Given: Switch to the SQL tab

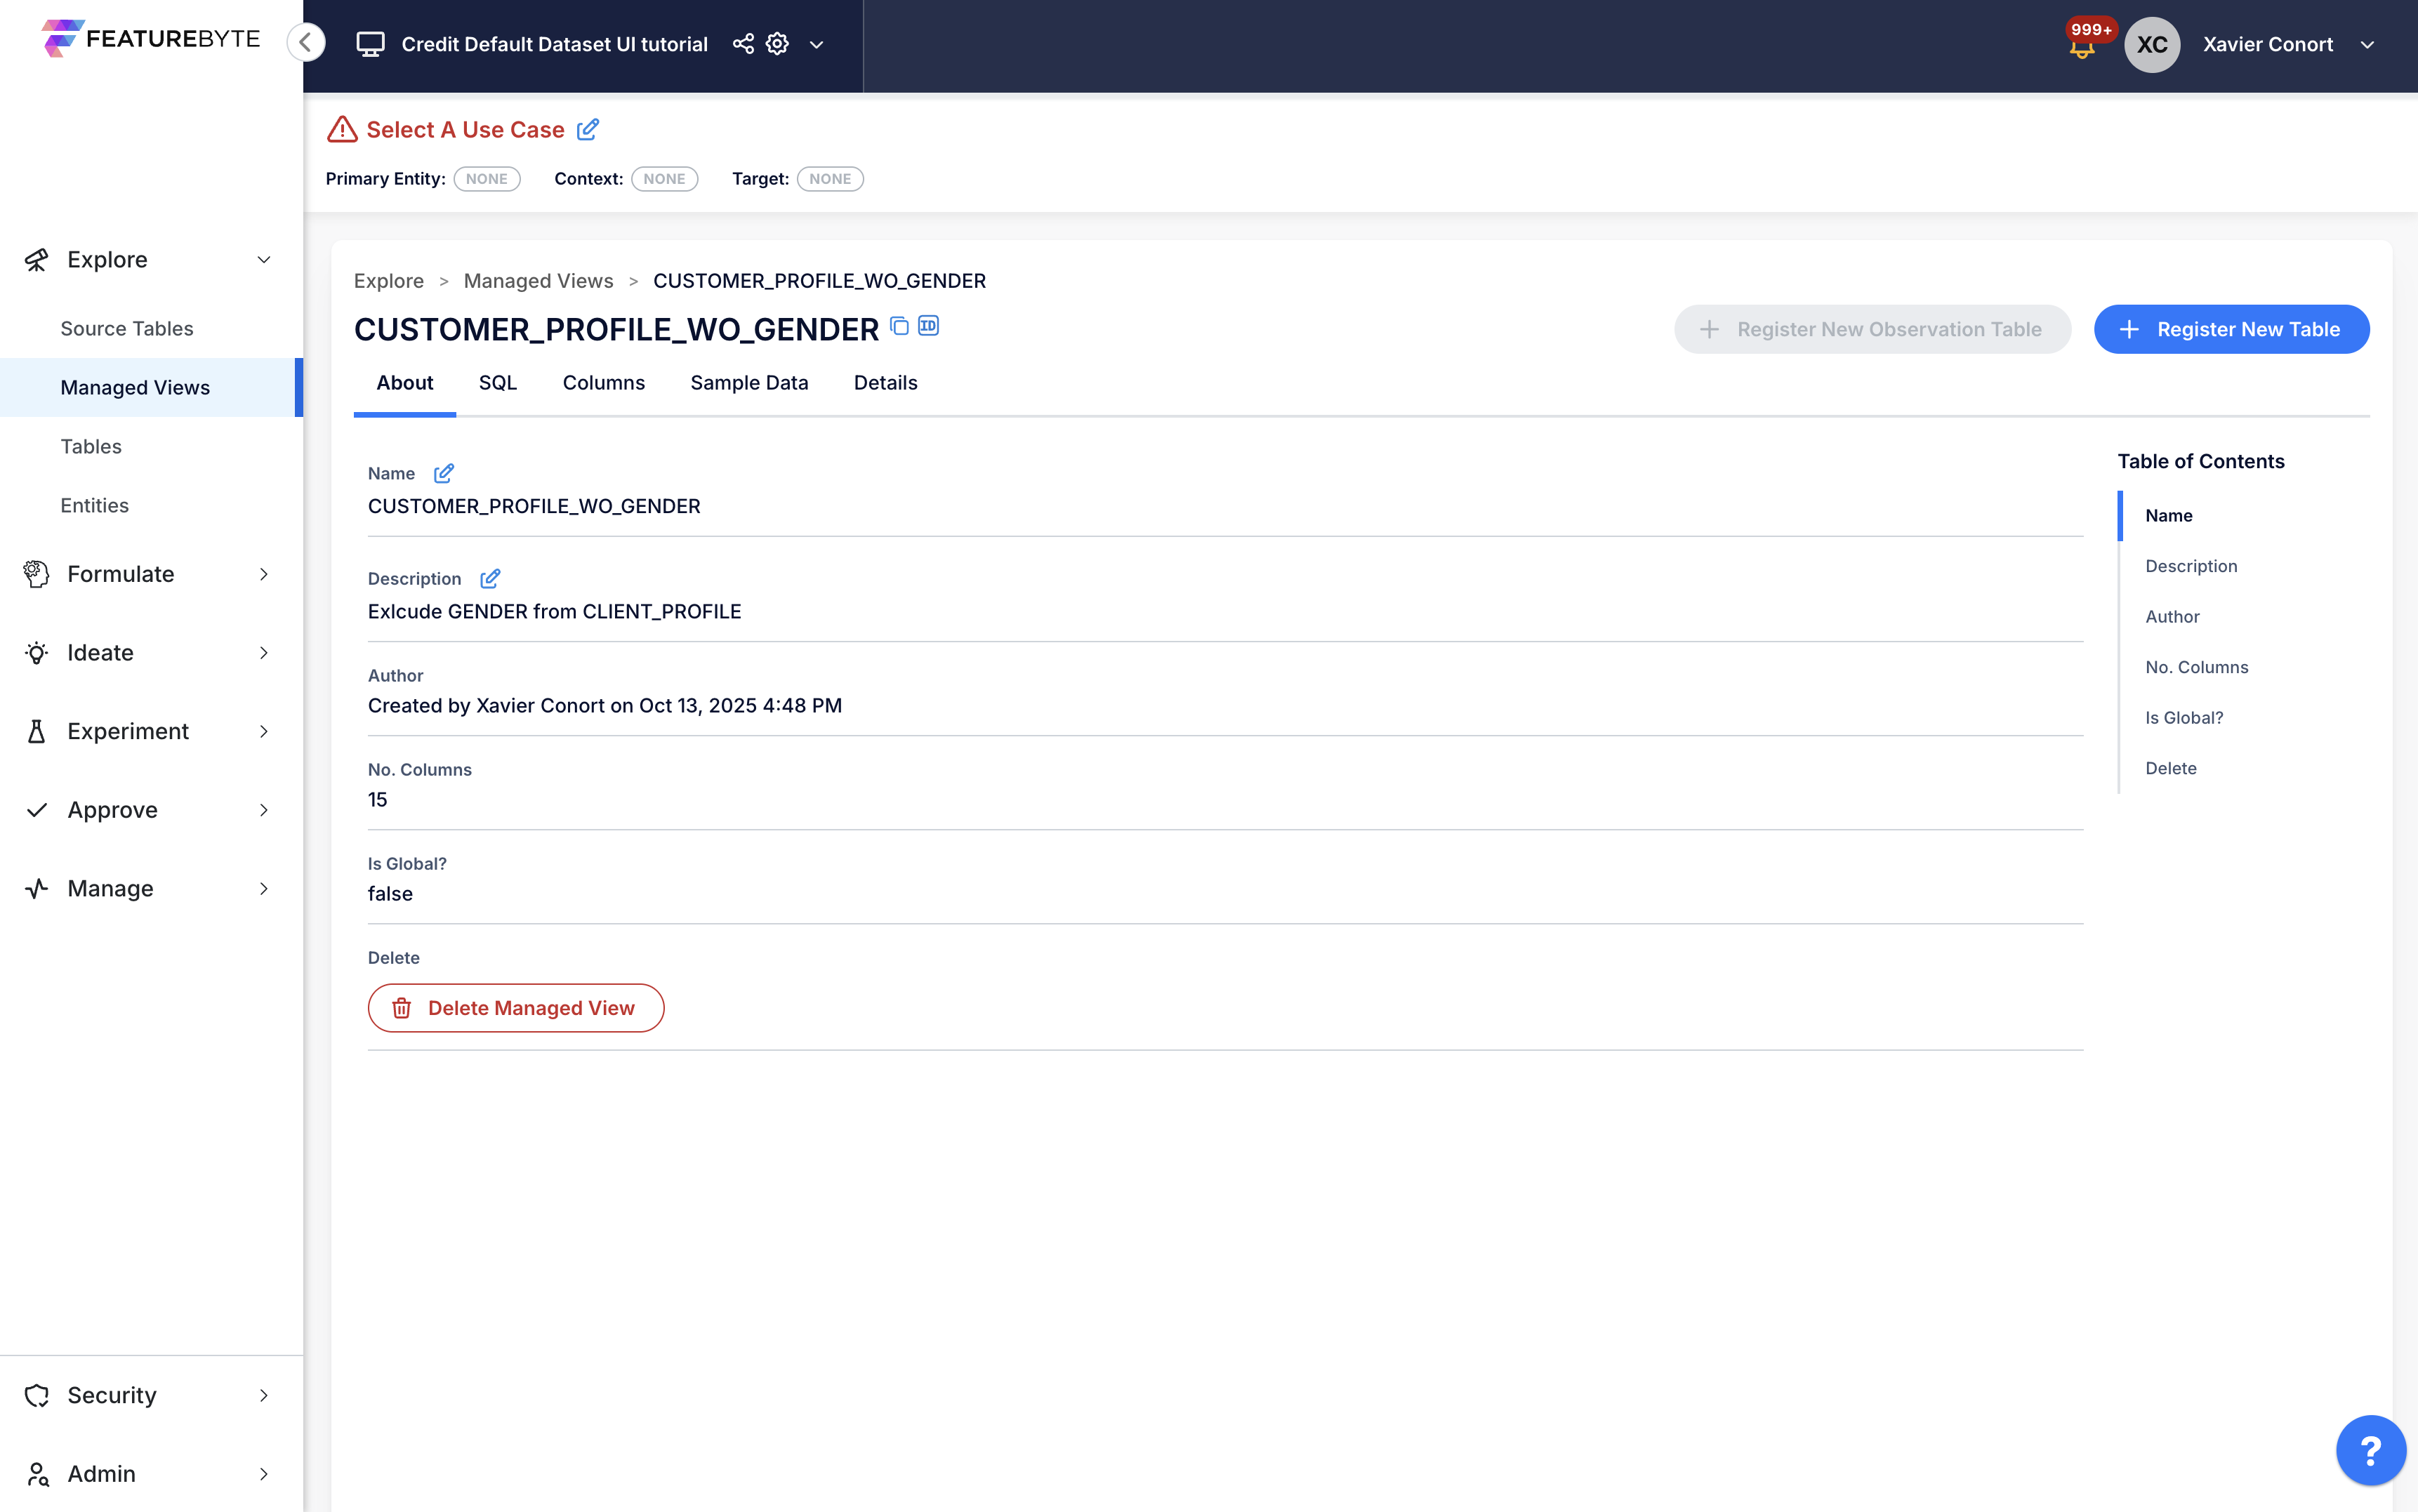Looking at the screenshot, I should coord(497,383).
